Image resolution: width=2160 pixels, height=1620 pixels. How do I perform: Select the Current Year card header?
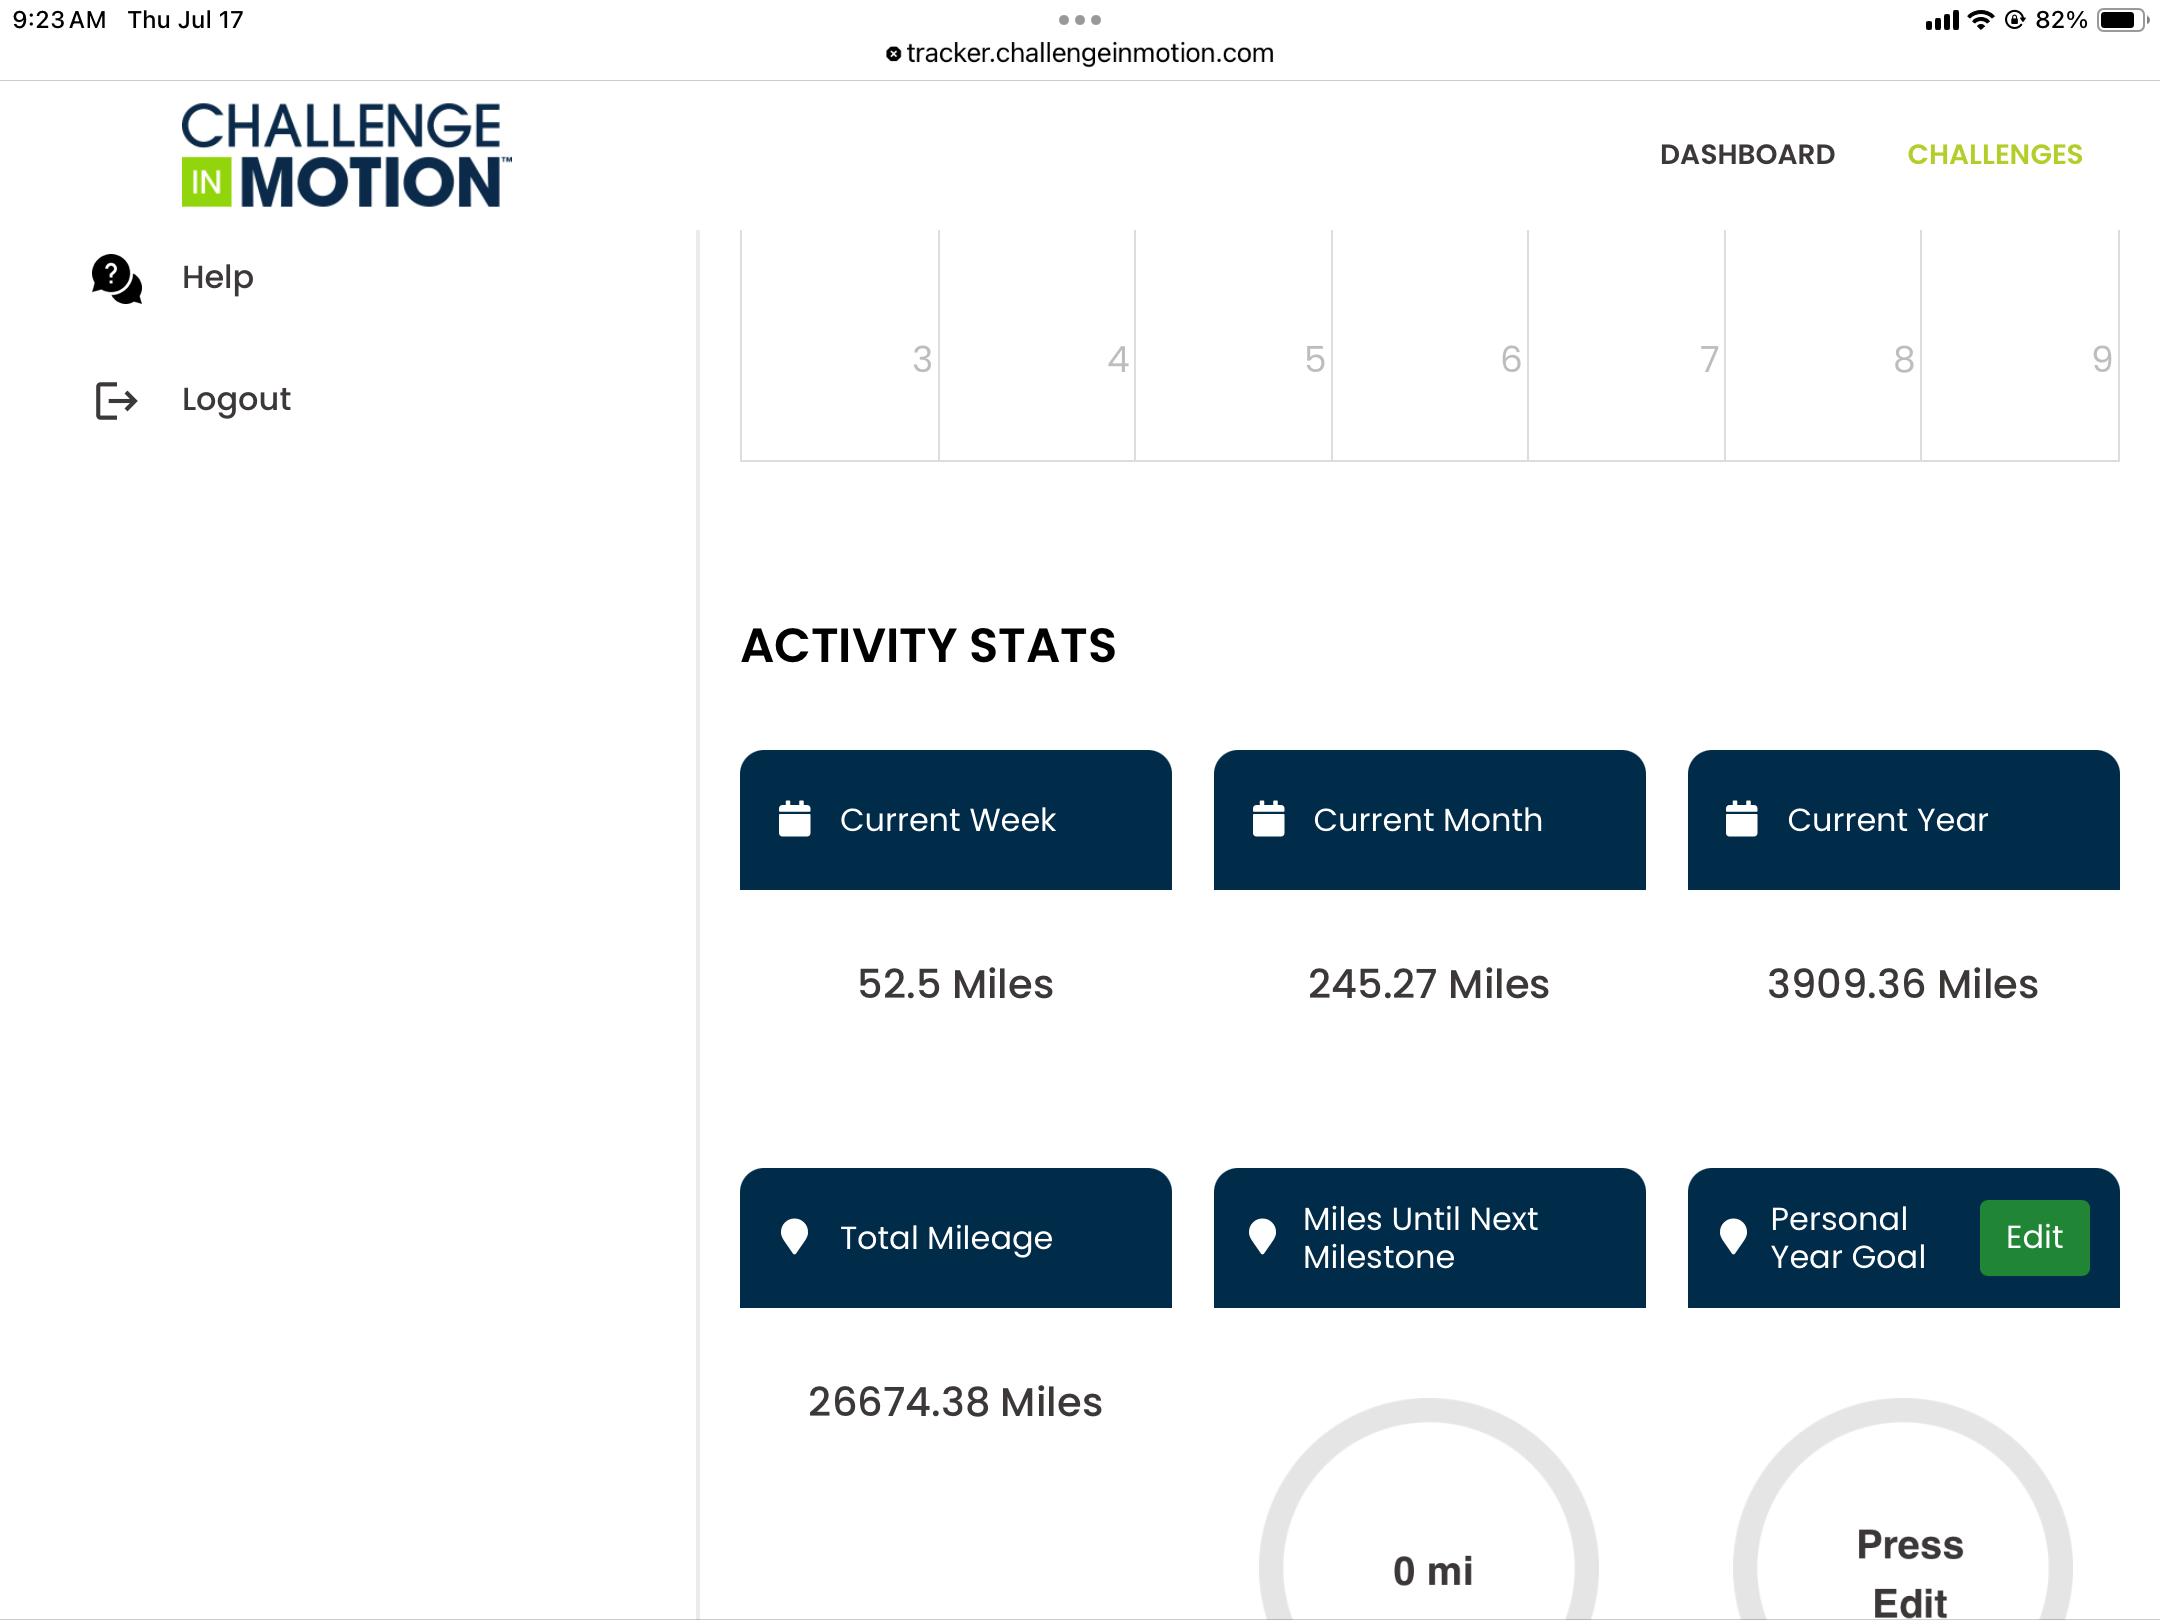pos(1903,819)
